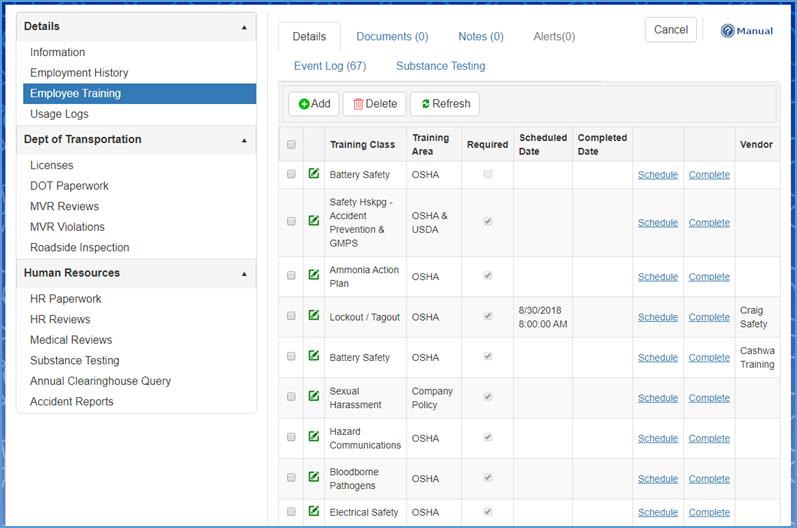Select the Lockout / Tagout row checkbox
Viewport: 797px width, 528px height.
pyautogui.click(x=291, y=316)
